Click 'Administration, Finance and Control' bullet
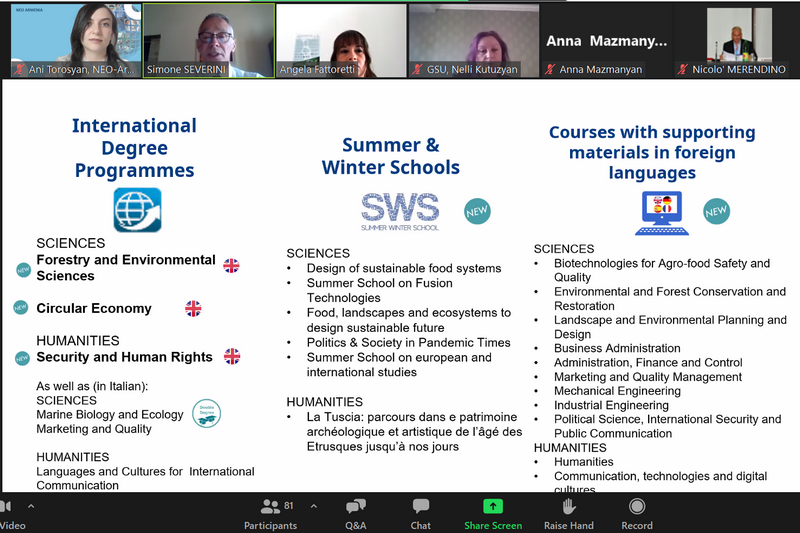This screenshot has height=533, width=800. coord(648,363)
